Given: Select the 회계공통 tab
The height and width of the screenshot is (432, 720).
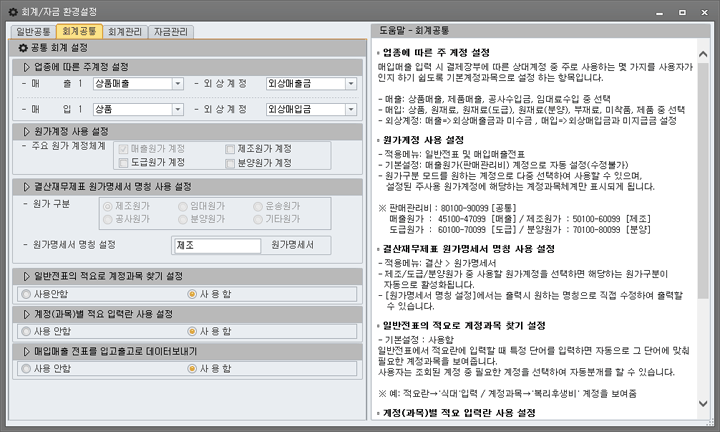Looking at the screenshot, I should (x=79, y=31).
